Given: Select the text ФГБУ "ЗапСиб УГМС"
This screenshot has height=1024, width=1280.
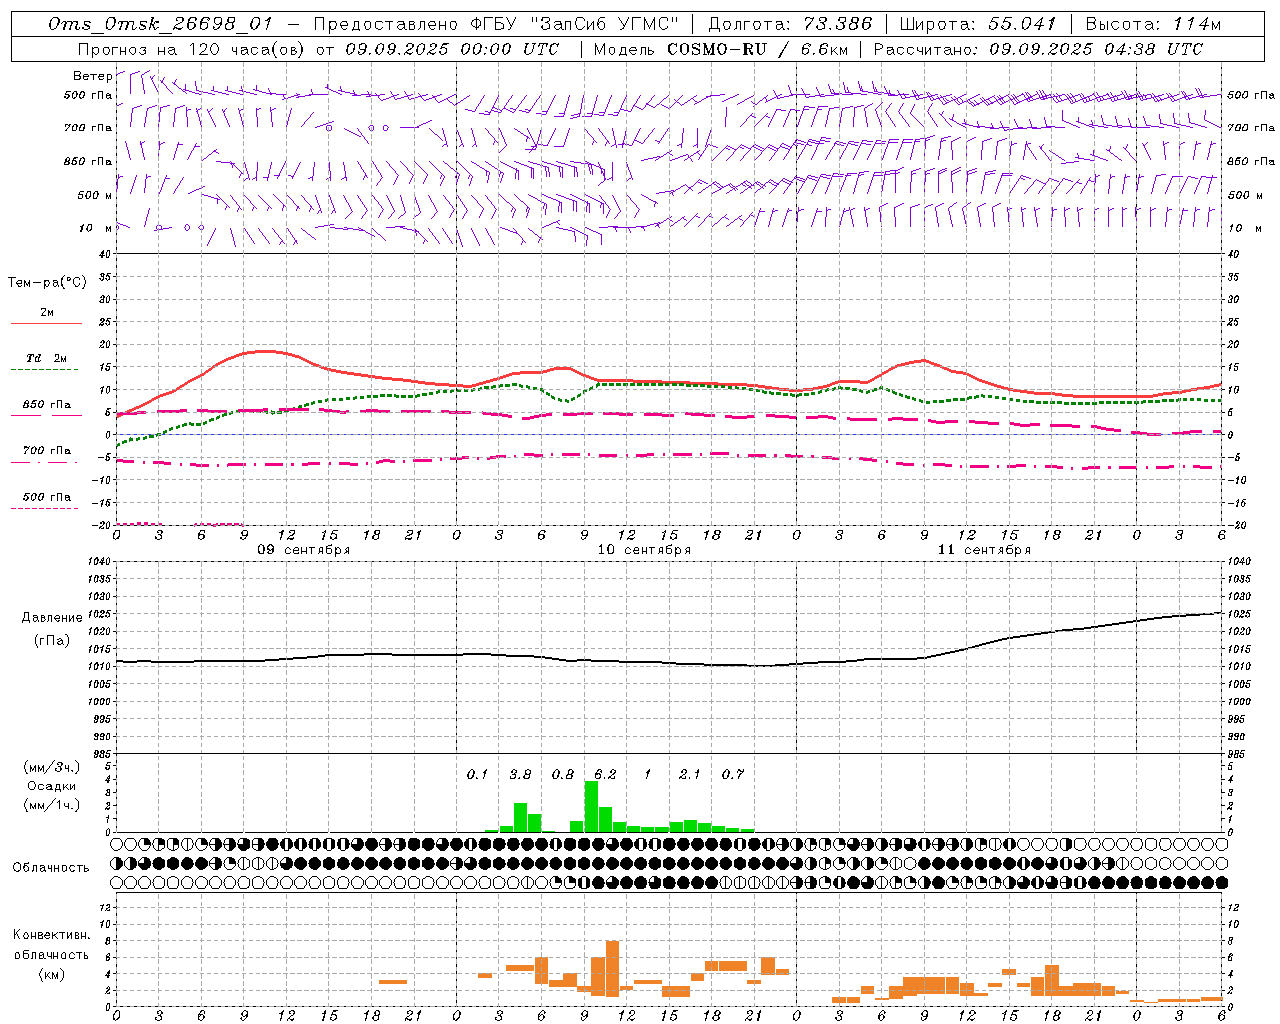Looking at the screenshot, I should click(x=574, y=24).
